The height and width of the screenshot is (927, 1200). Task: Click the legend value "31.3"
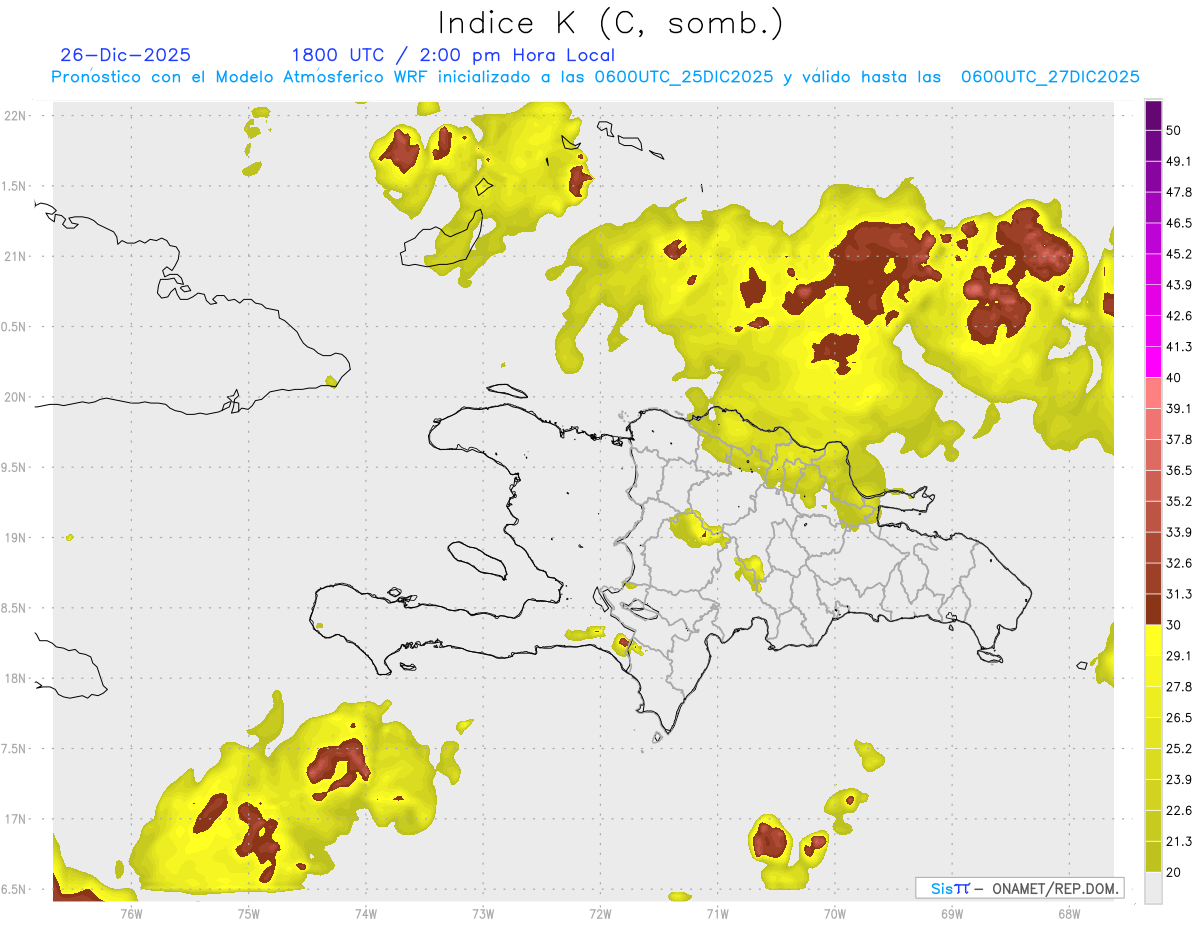(x=1179, y=594)
